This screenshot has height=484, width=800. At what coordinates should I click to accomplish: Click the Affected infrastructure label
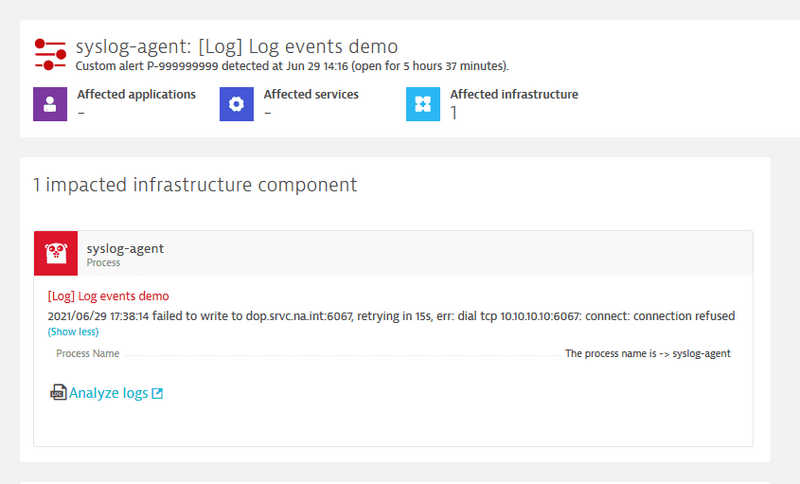(514, 95)
